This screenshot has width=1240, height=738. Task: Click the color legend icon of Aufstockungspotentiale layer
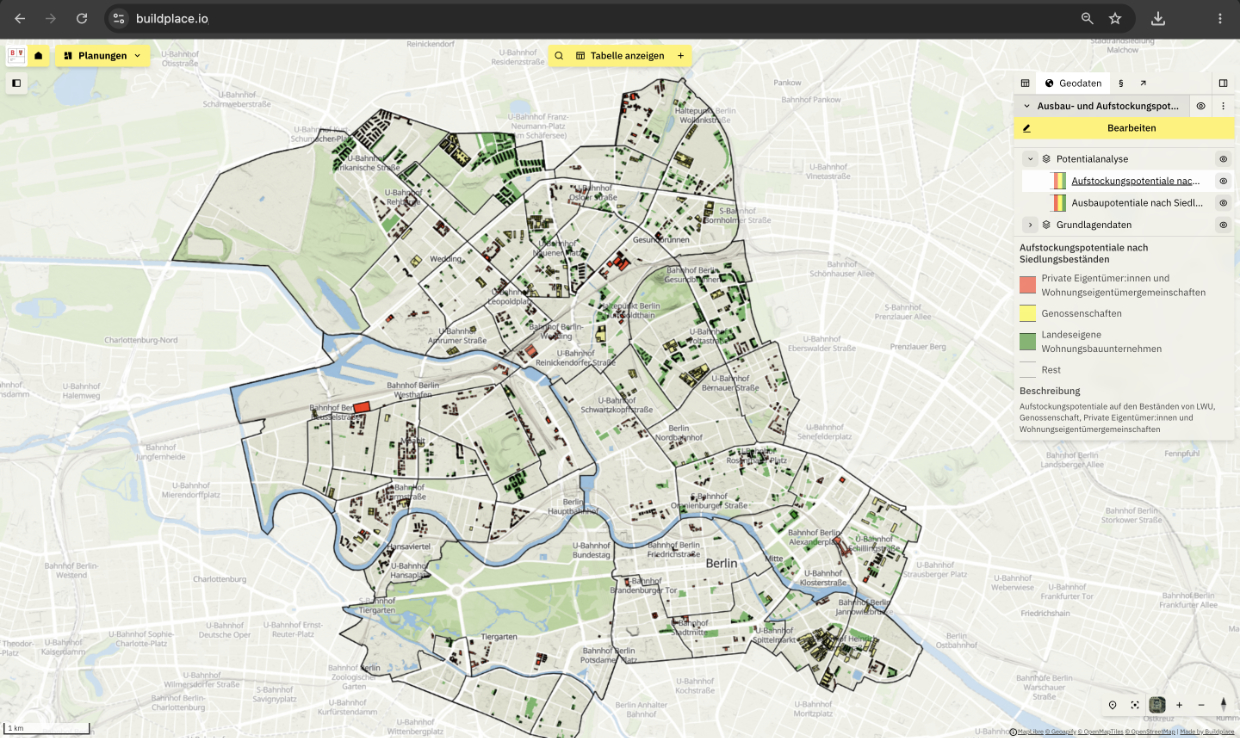point(1058,181)
